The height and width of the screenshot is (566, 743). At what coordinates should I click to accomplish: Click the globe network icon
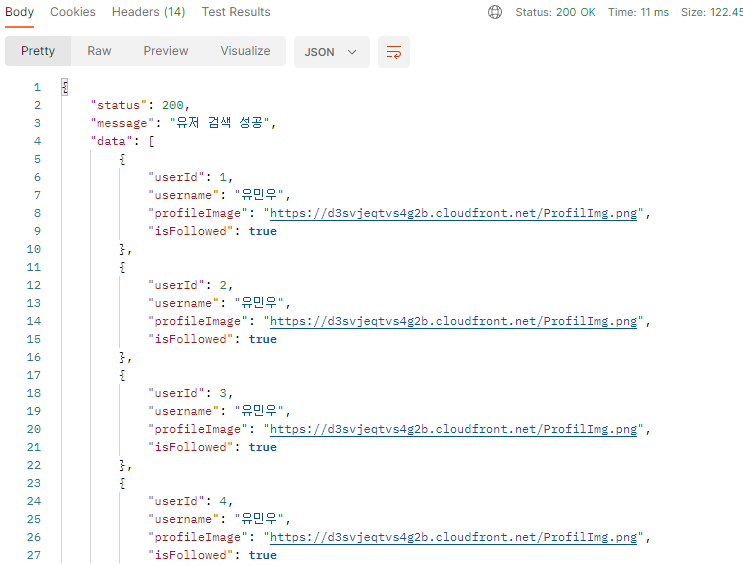(x=495, y=12)
